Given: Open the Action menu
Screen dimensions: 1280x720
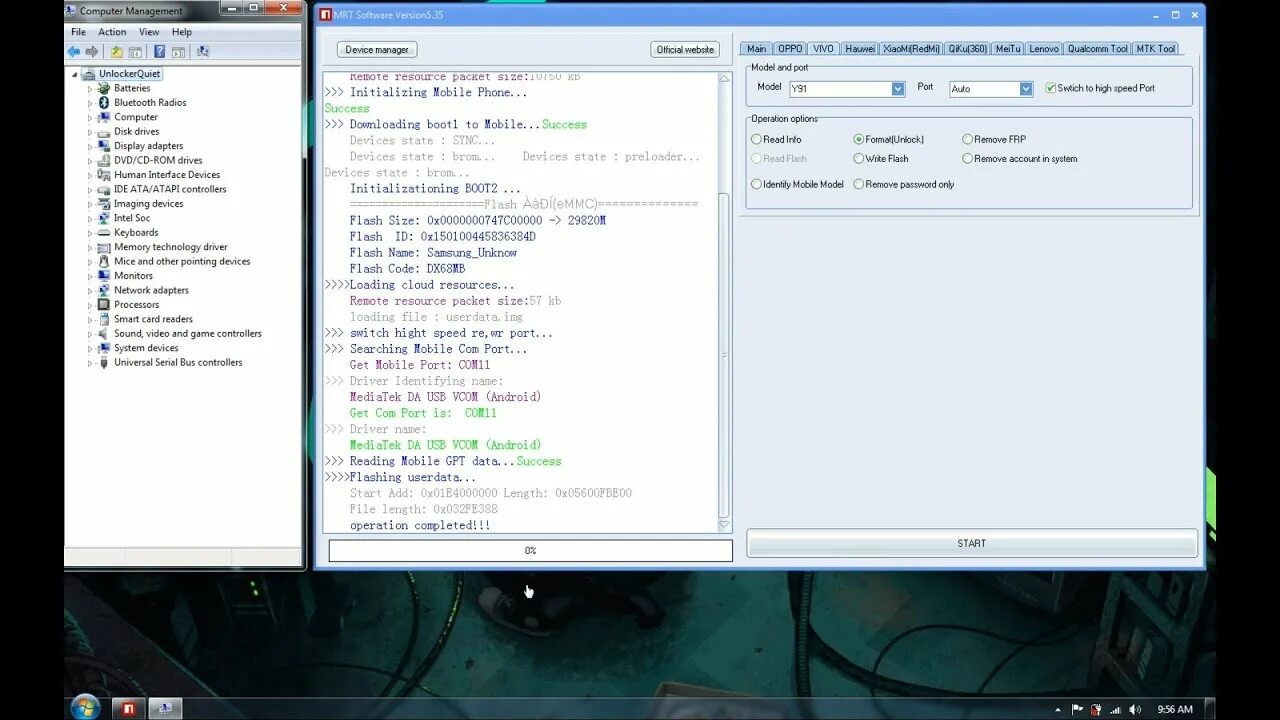Looking at the screenshot, I should (x=112, y=32).
